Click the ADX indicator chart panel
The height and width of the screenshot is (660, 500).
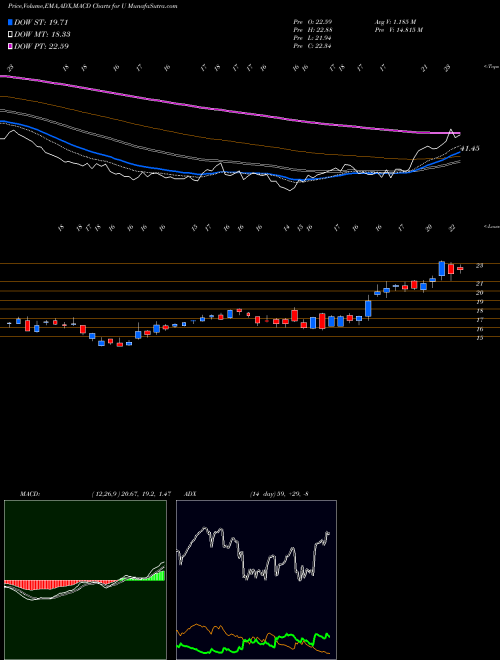pyautogui.click(x=256, y=580)
